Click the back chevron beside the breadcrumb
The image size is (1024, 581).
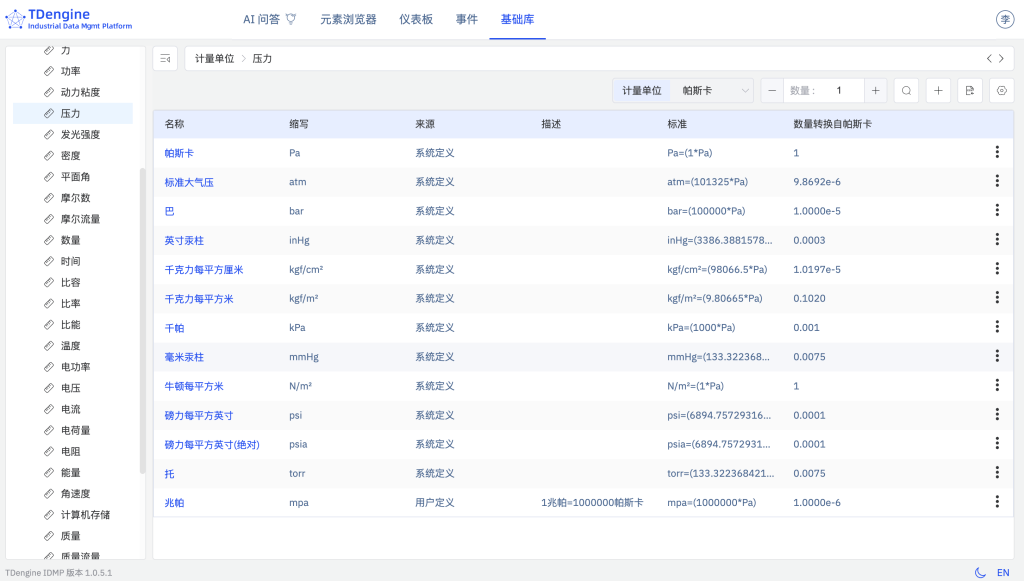[x=989, y=58]
